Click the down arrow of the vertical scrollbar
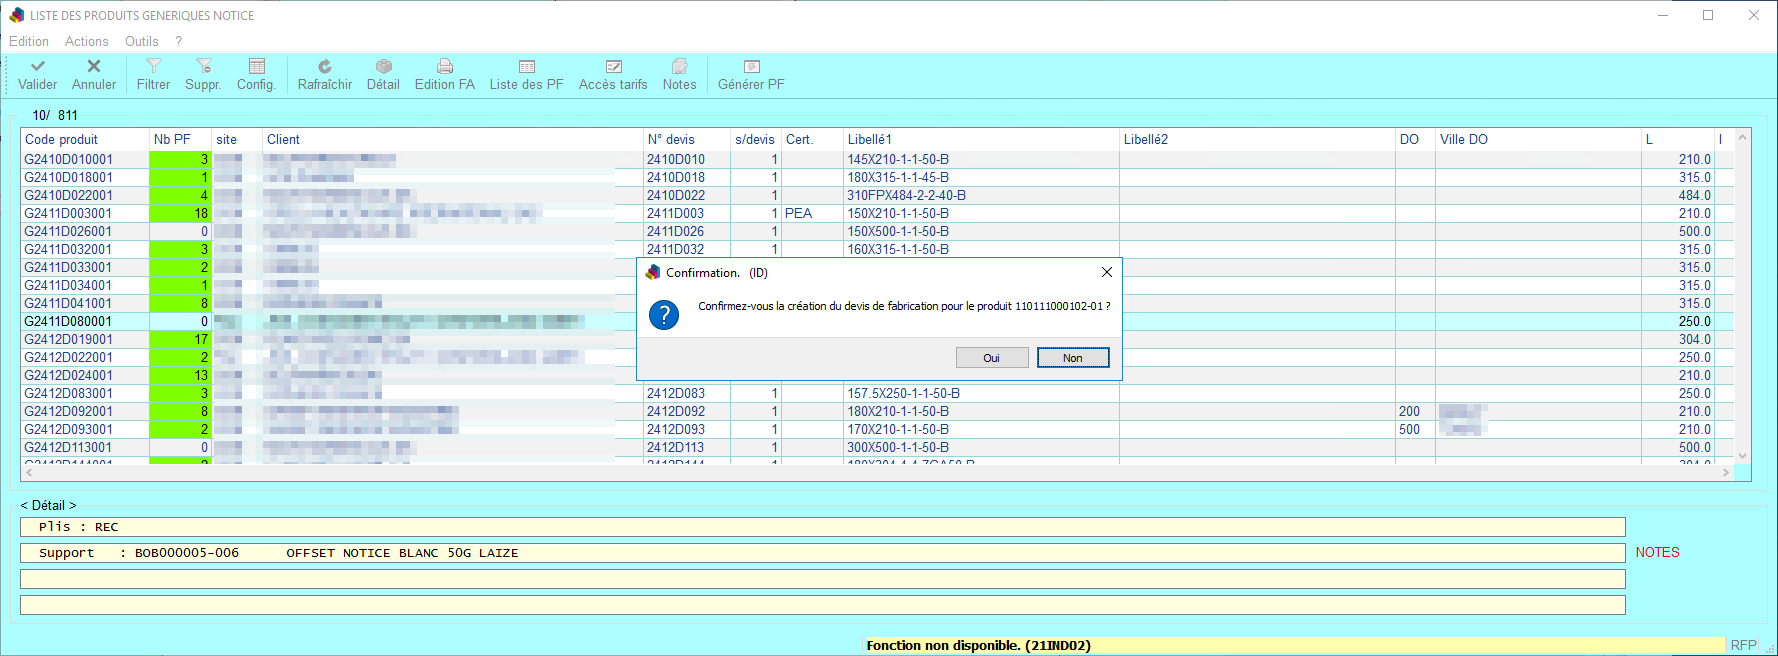This screenshot has width=1778, height=656. (x=1743, y=456)
